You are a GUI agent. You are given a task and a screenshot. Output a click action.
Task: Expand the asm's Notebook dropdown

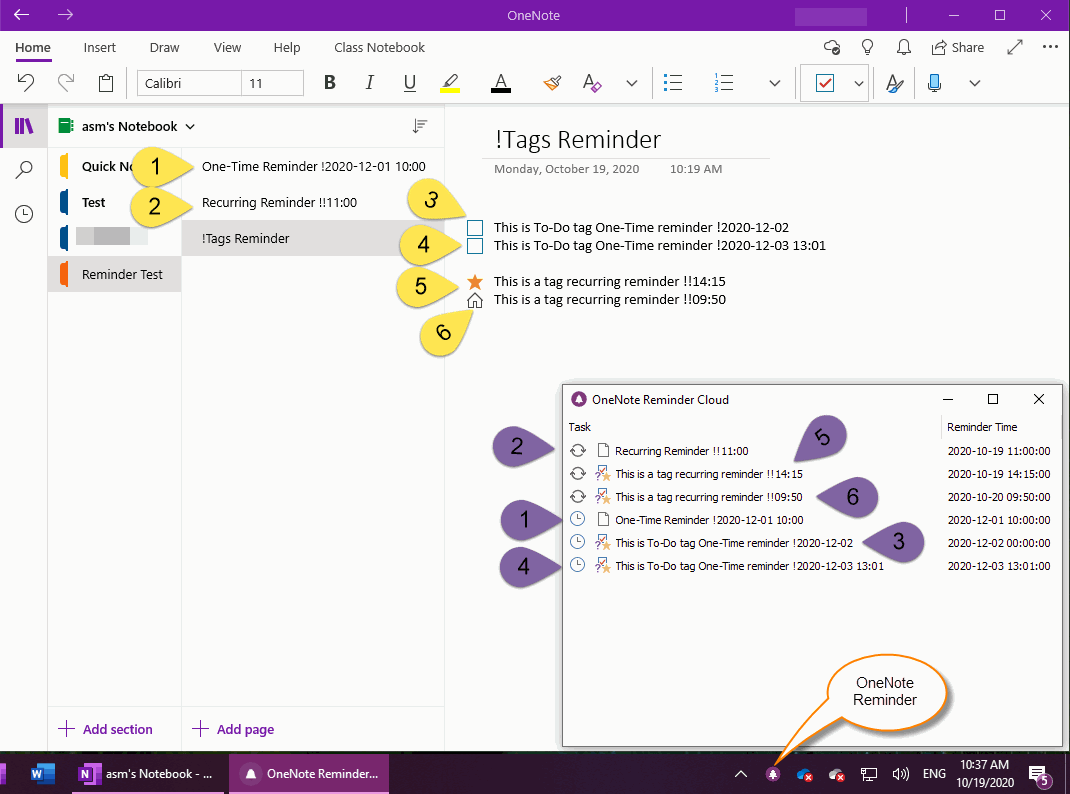(x=128, y=126)
